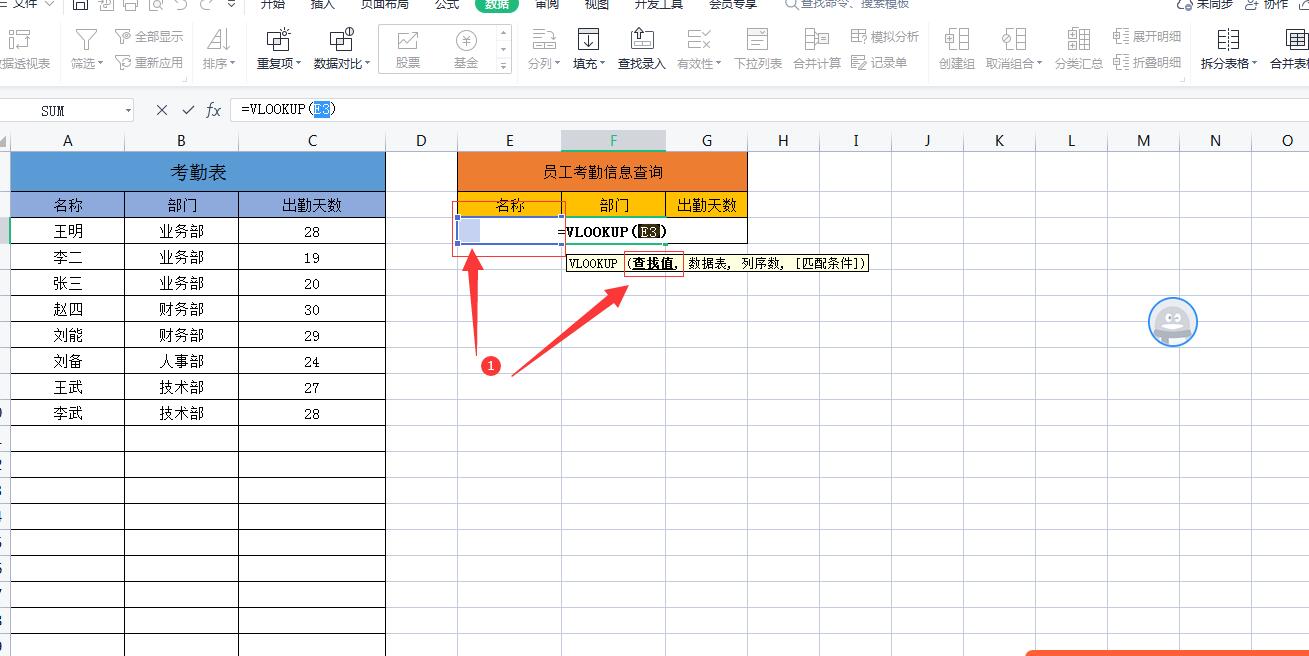This screenshot has height=656, width=1309.
Task: Expand the 重复项 dropdown arrow
Action: 298,64
